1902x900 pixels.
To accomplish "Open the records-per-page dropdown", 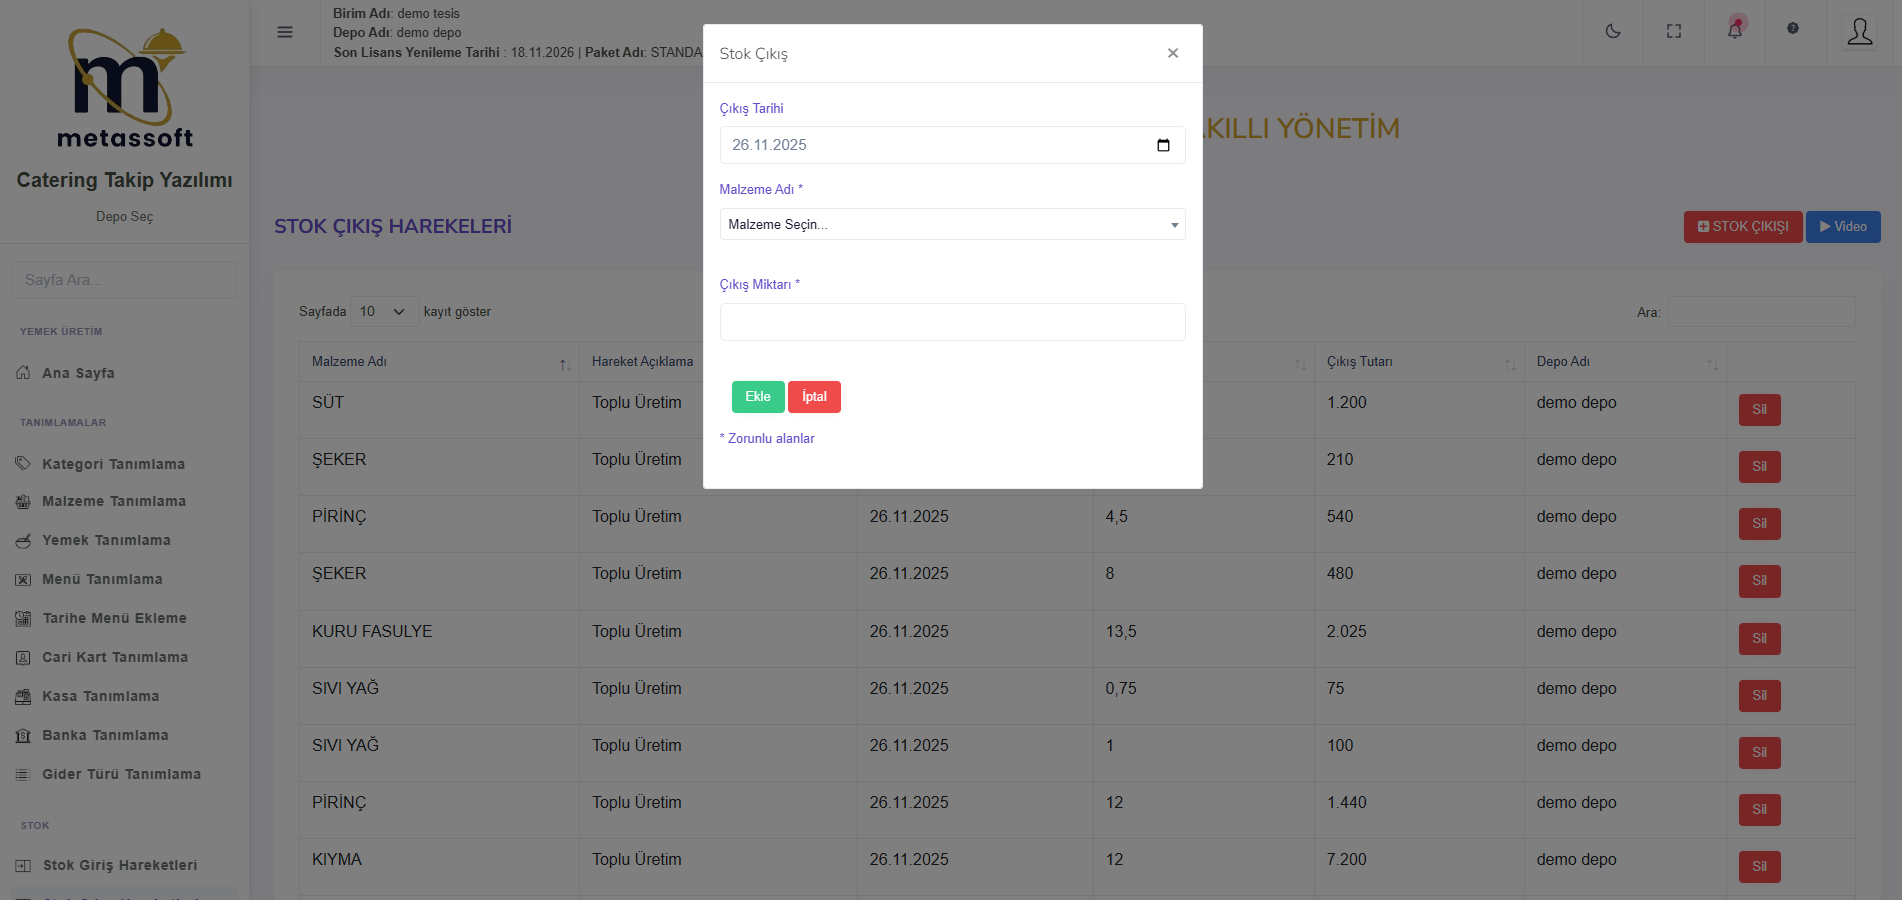I will pos(384,312).
